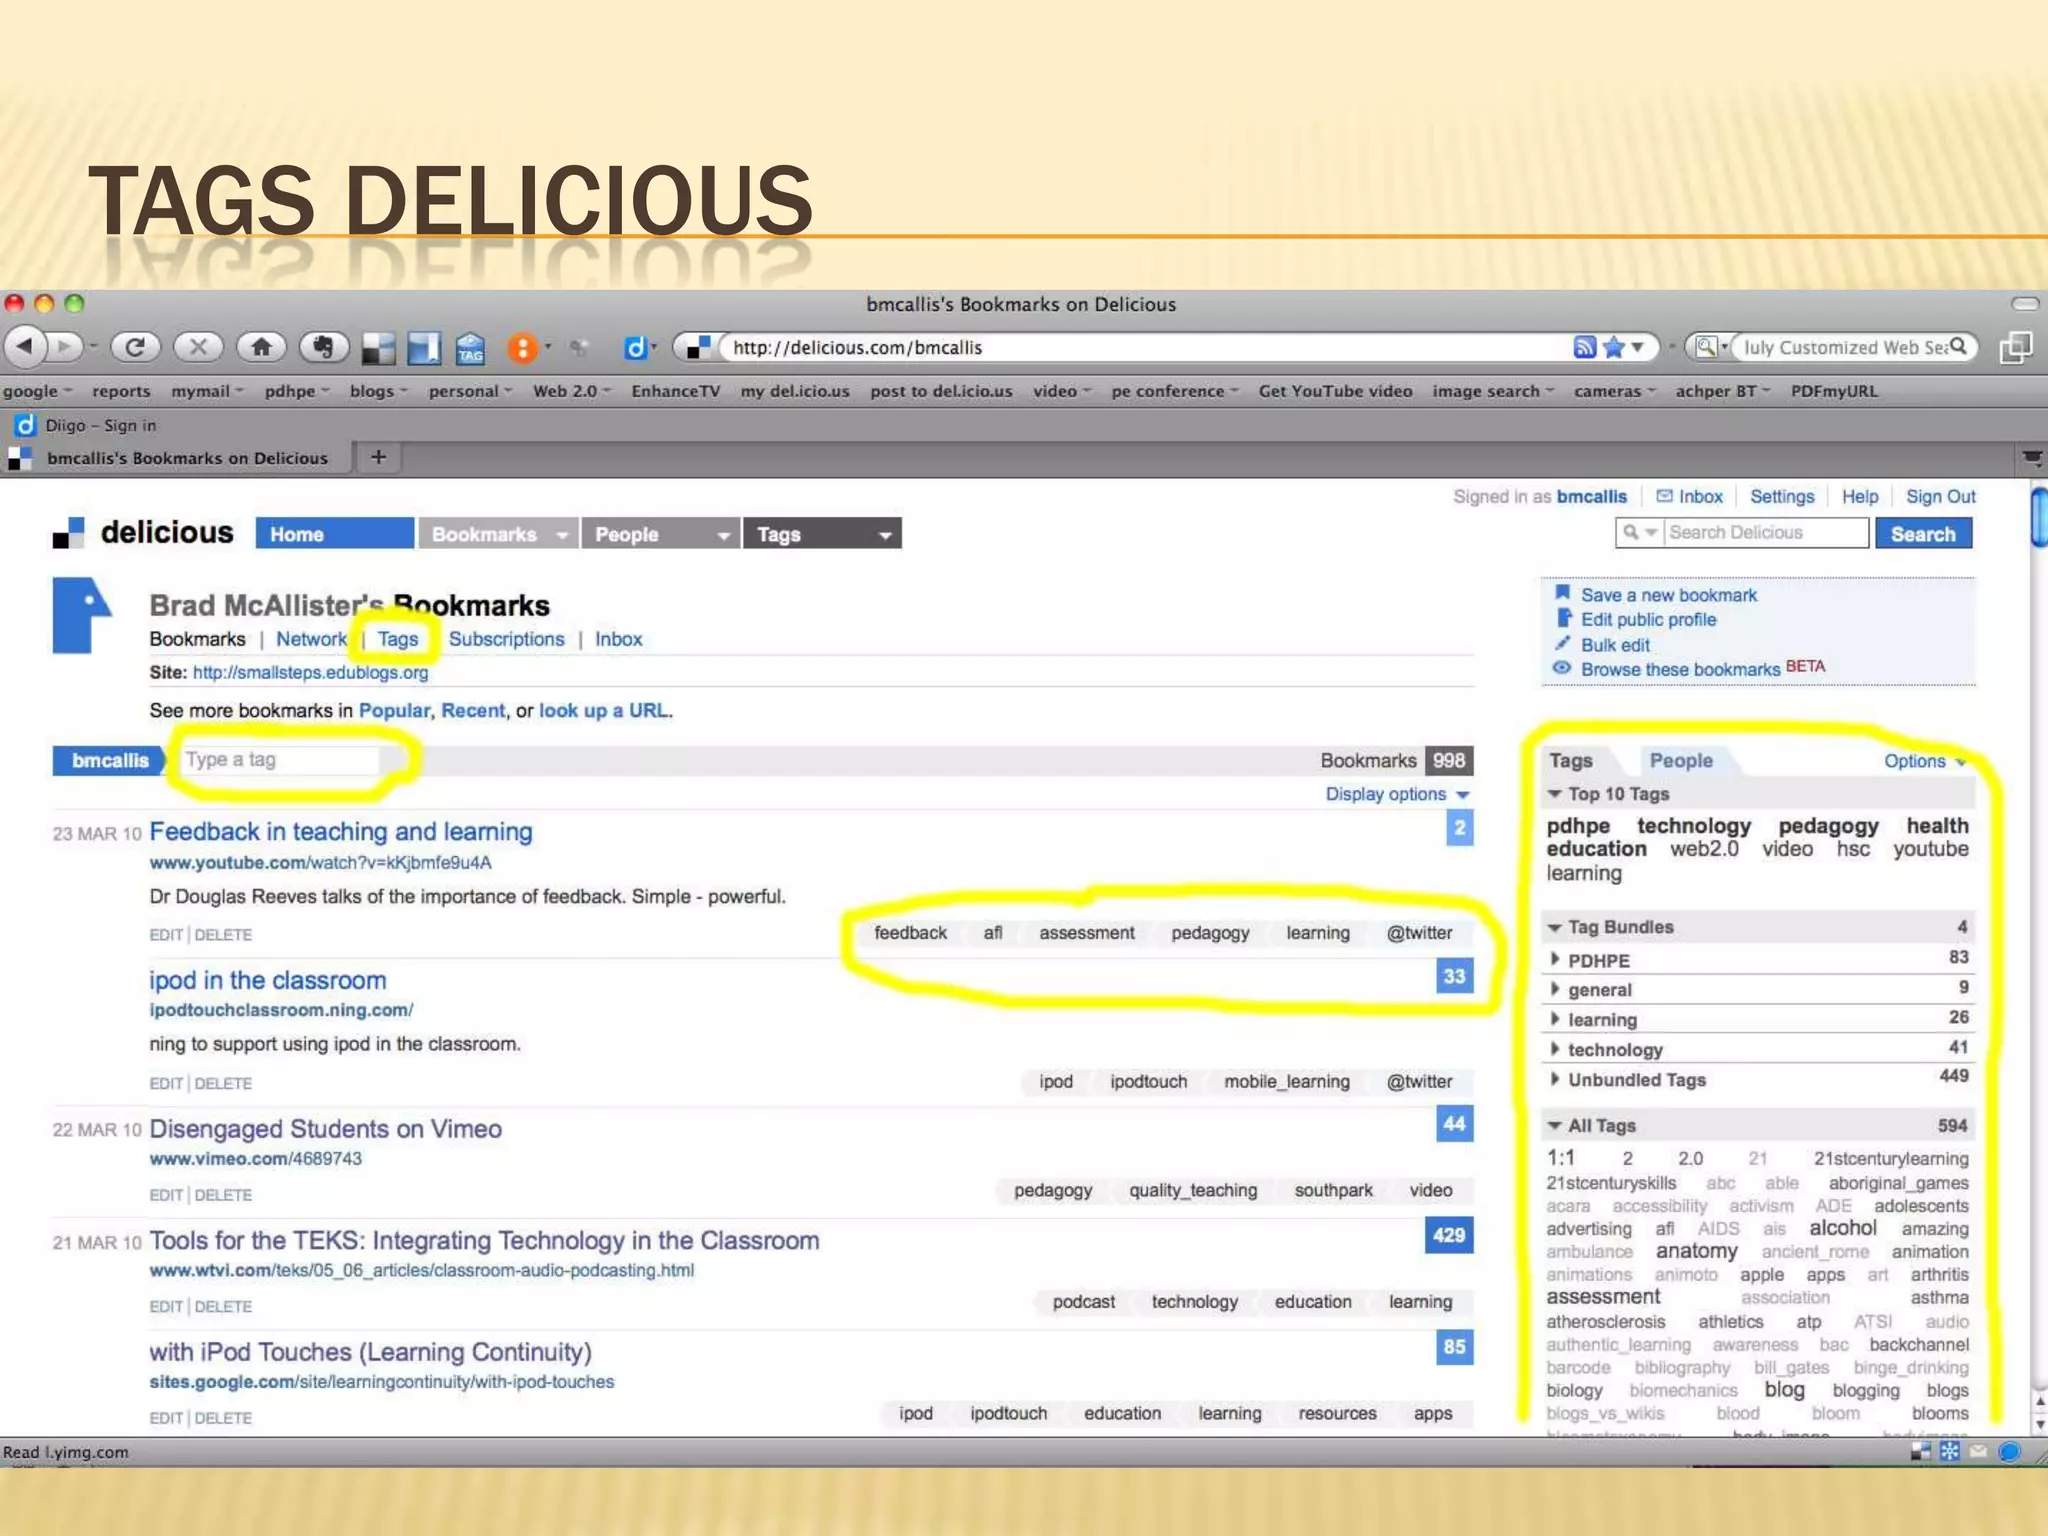Screen dimensions: 2048x1536
Task: Click the Delicious checkered bookmarks icon
Action: pyautogui.click(x=378, y=348)
